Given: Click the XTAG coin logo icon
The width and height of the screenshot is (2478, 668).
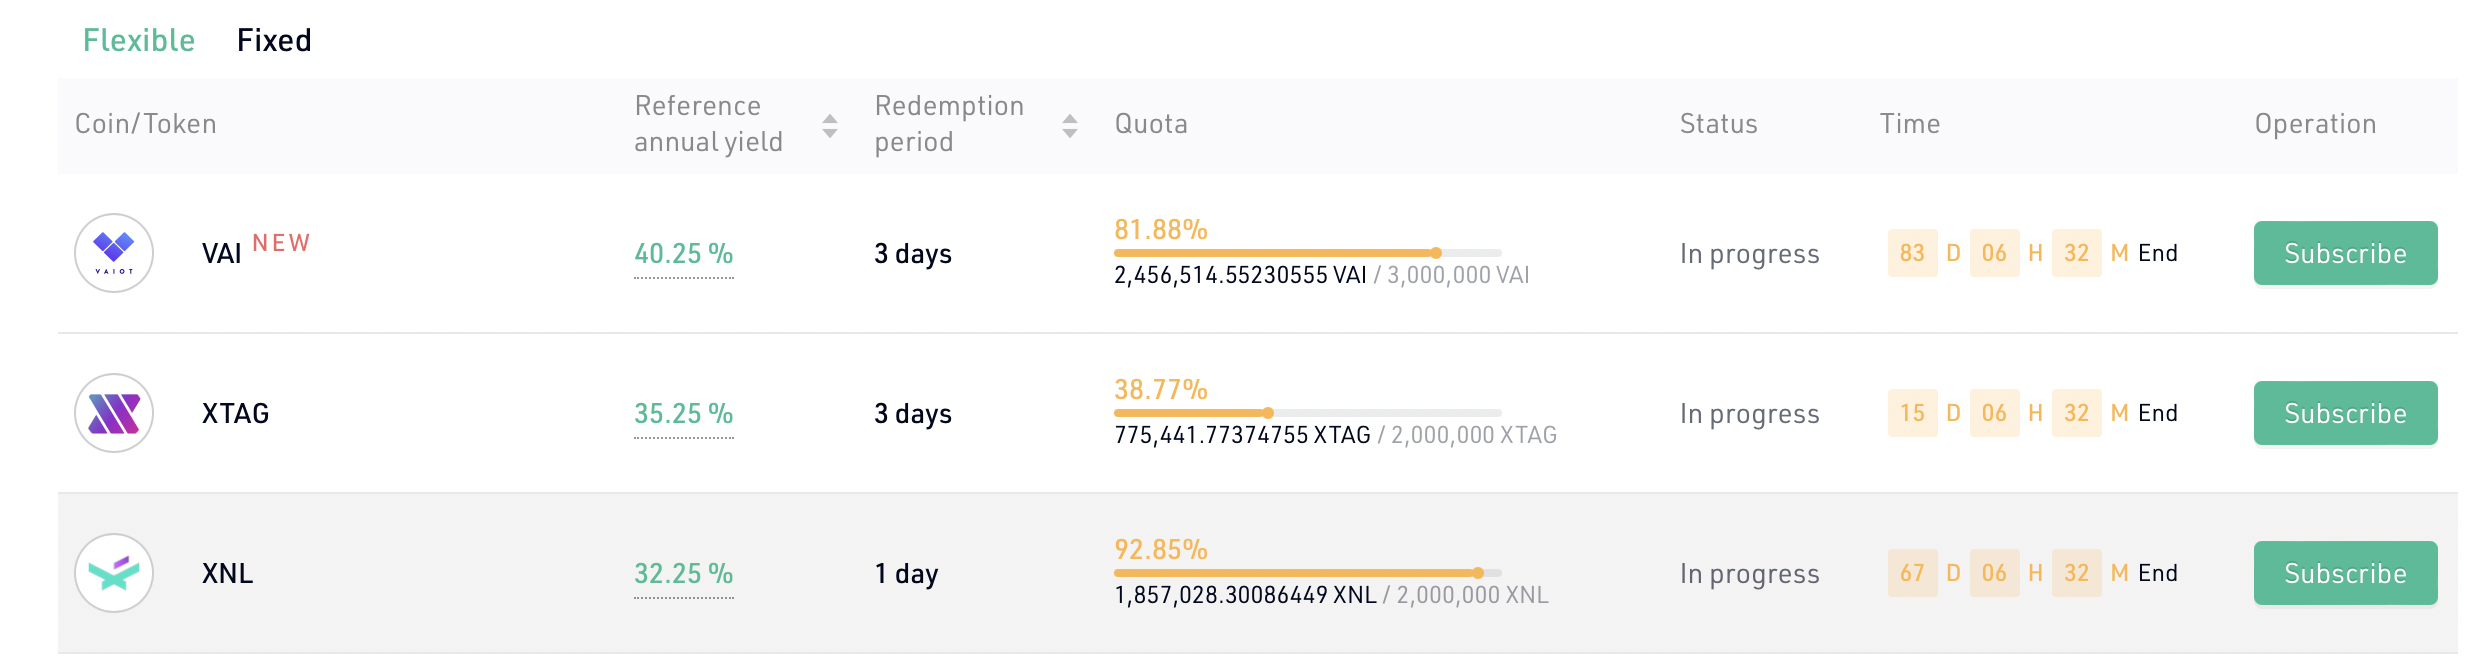Looking at the screenshot, I should point(114,413).
